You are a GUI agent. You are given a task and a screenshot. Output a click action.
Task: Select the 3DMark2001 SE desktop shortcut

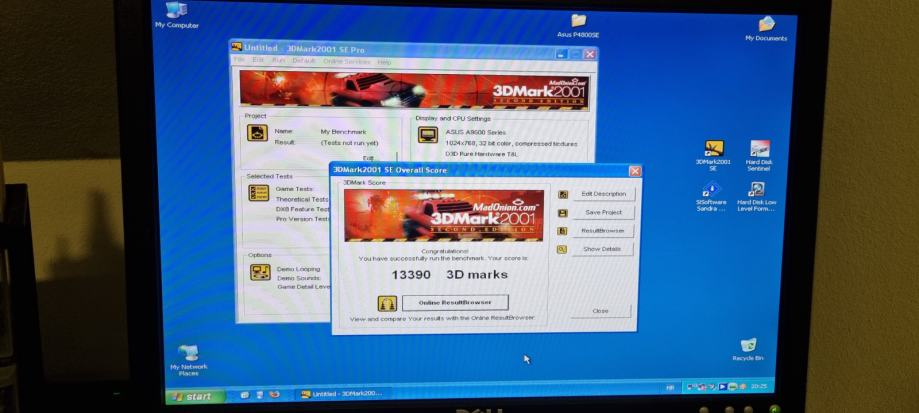[x=713, y=155]
